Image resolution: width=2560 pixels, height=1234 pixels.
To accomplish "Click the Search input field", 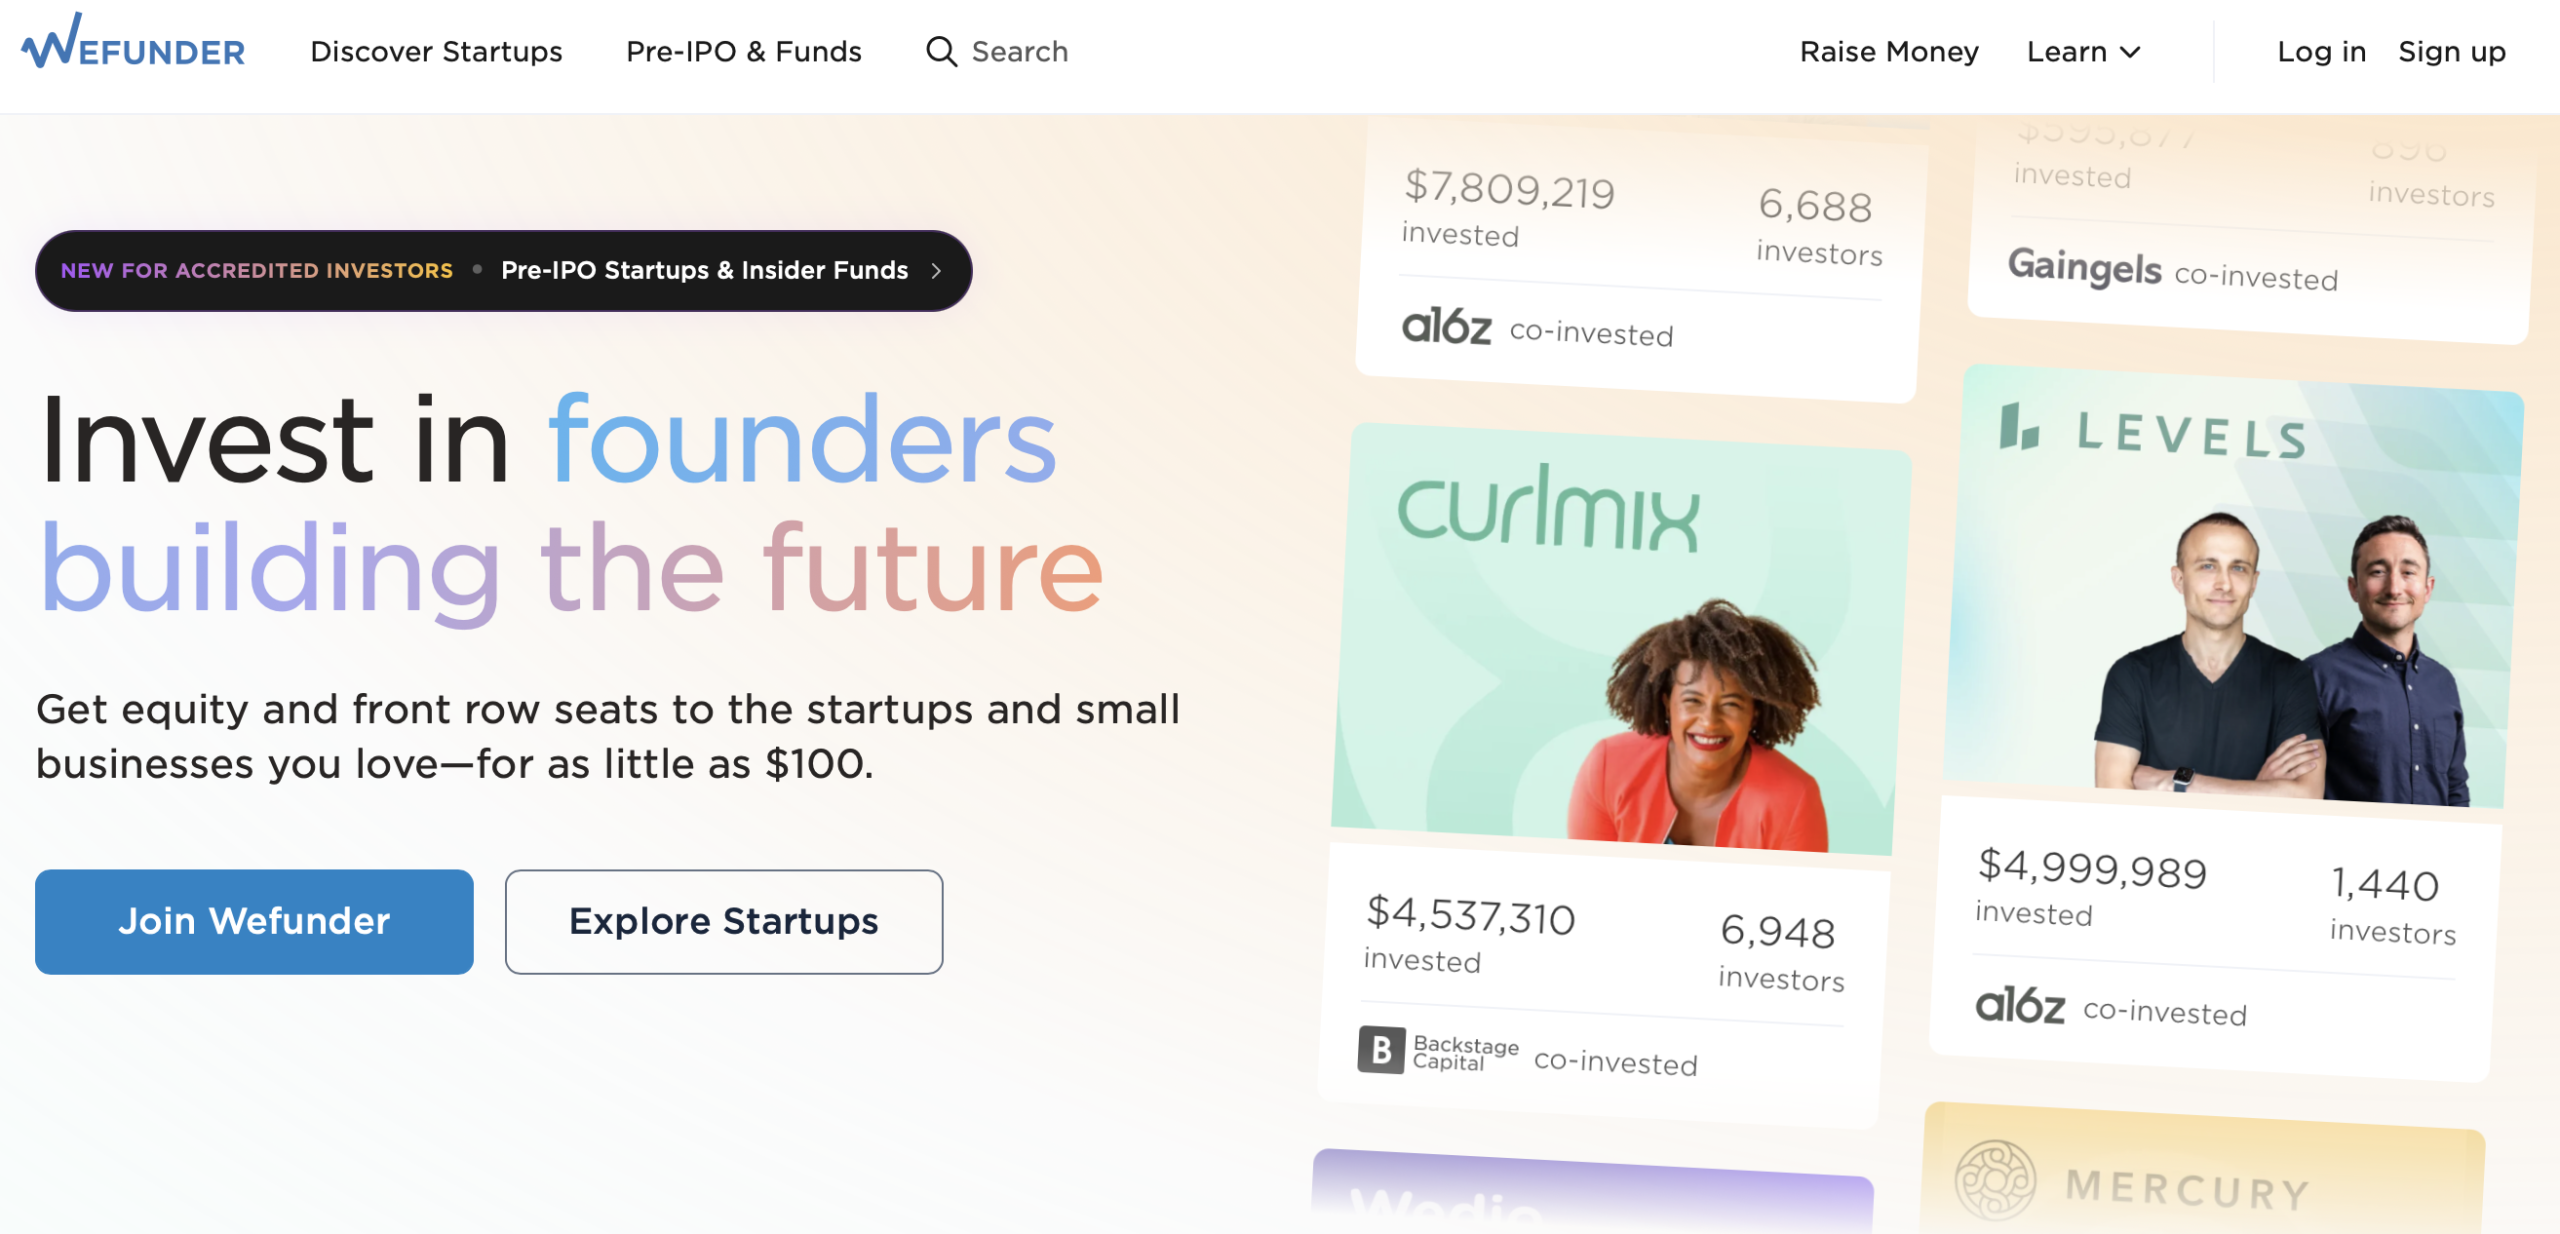I will (x=1020, y=51).
